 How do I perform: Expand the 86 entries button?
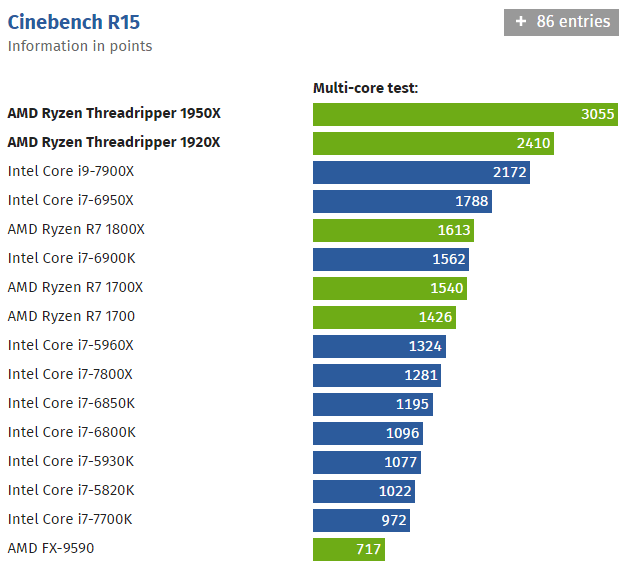pos(560,21)
